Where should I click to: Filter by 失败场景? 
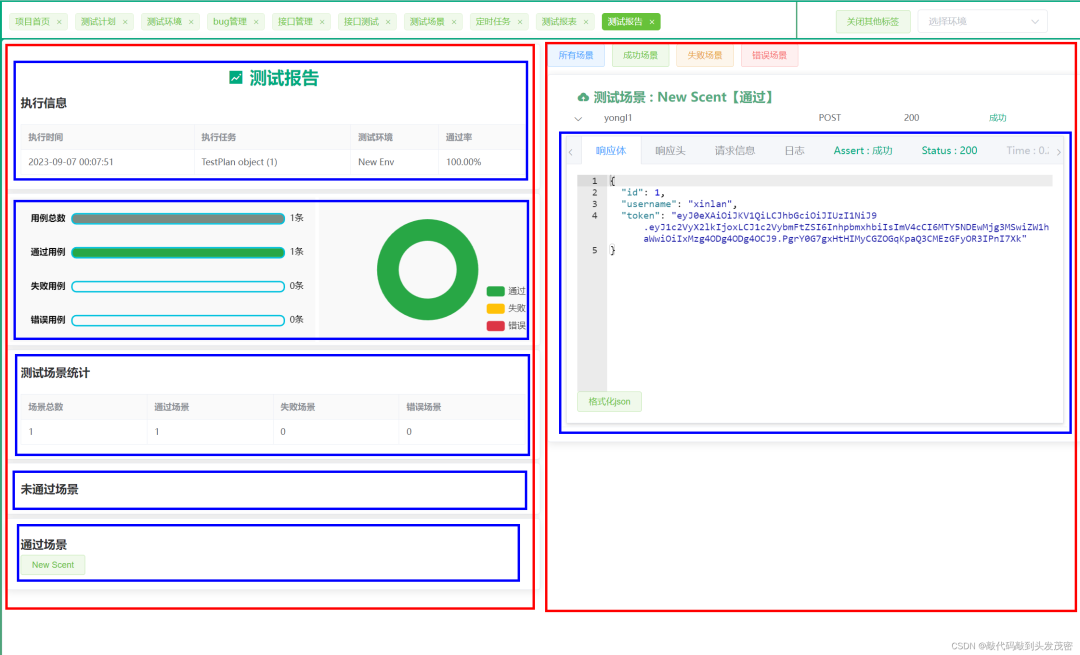pyautogui.click(x=705, y=55)
